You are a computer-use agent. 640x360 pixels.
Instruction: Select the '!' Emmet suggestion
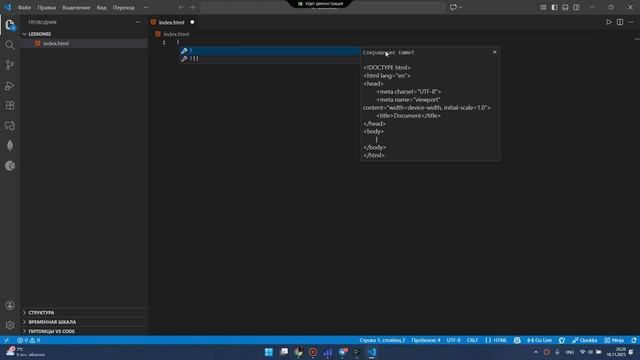pos(270,51)
